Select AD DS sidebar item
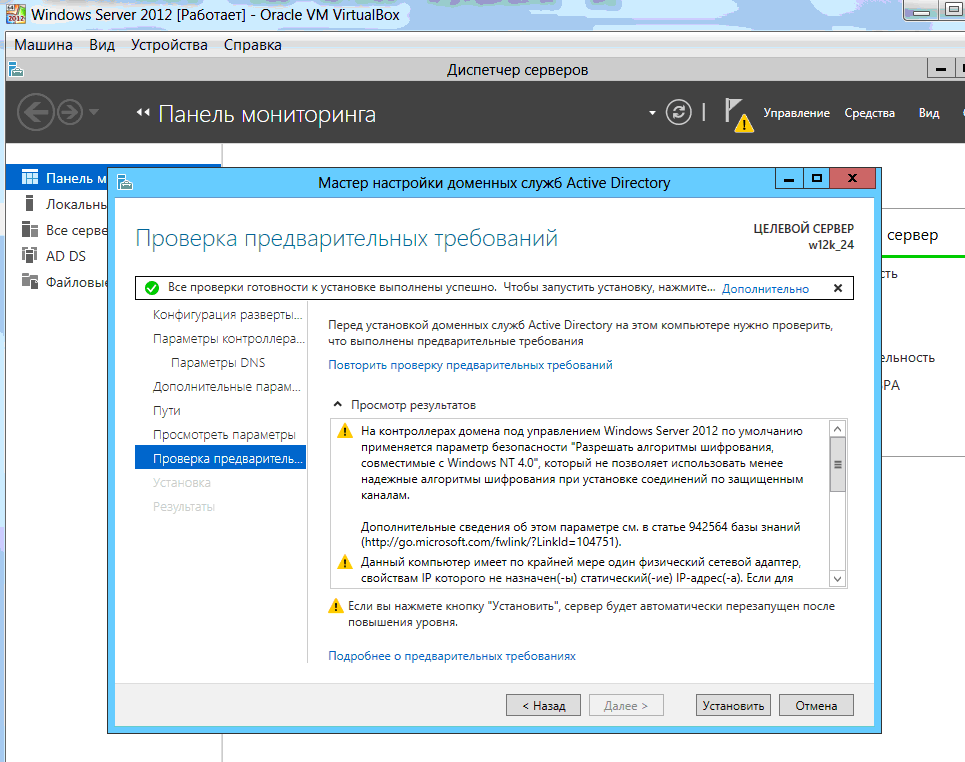This screenshot has width=965, height=762. pyautogui.click(x=57, y=255)
